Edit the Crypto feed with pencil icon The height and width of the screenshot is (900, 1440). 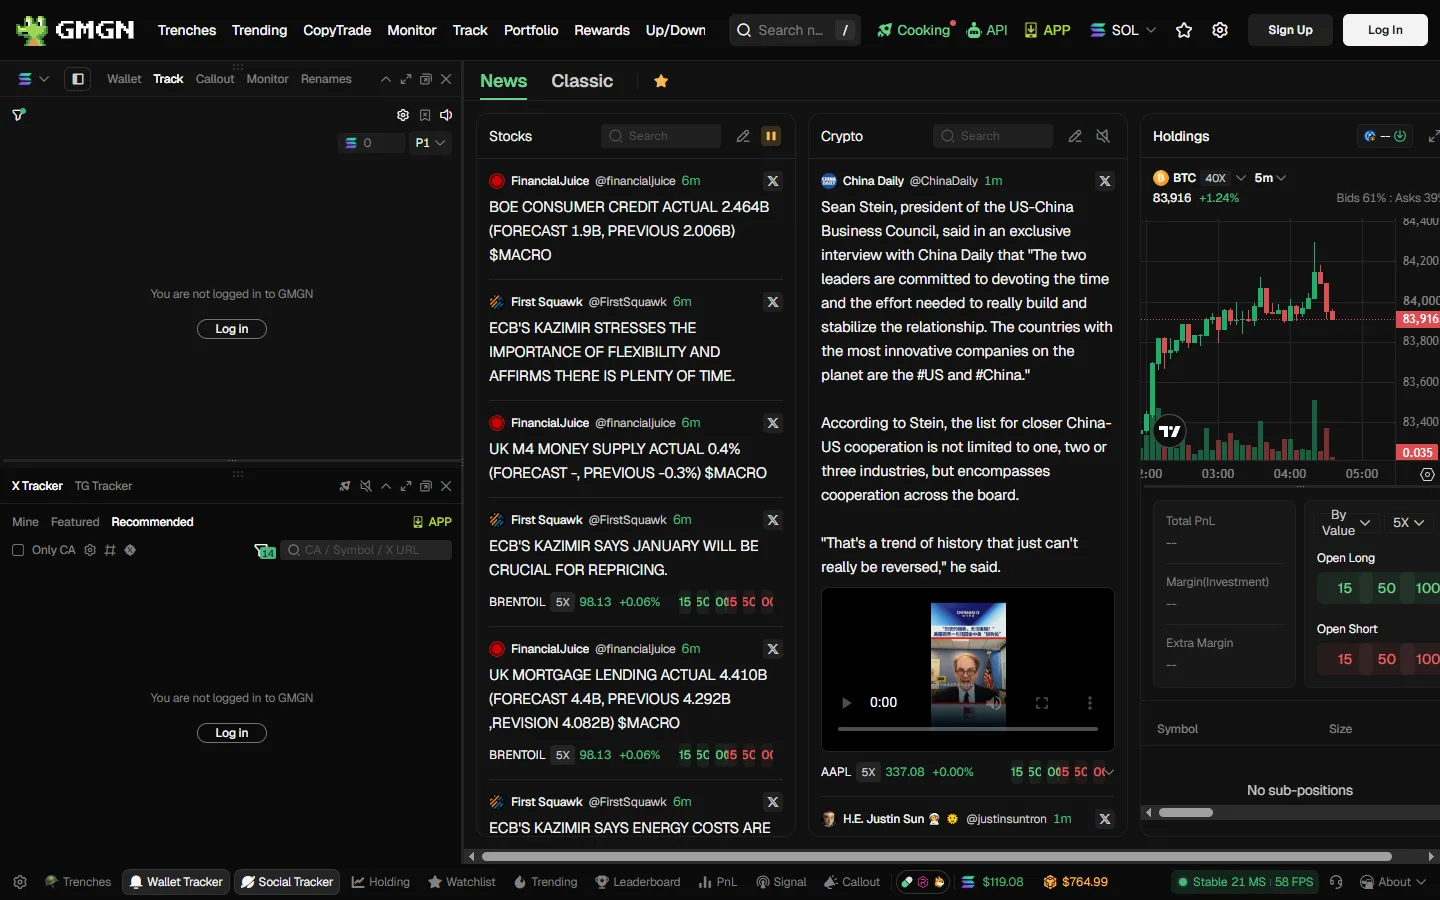(1075, 136)
